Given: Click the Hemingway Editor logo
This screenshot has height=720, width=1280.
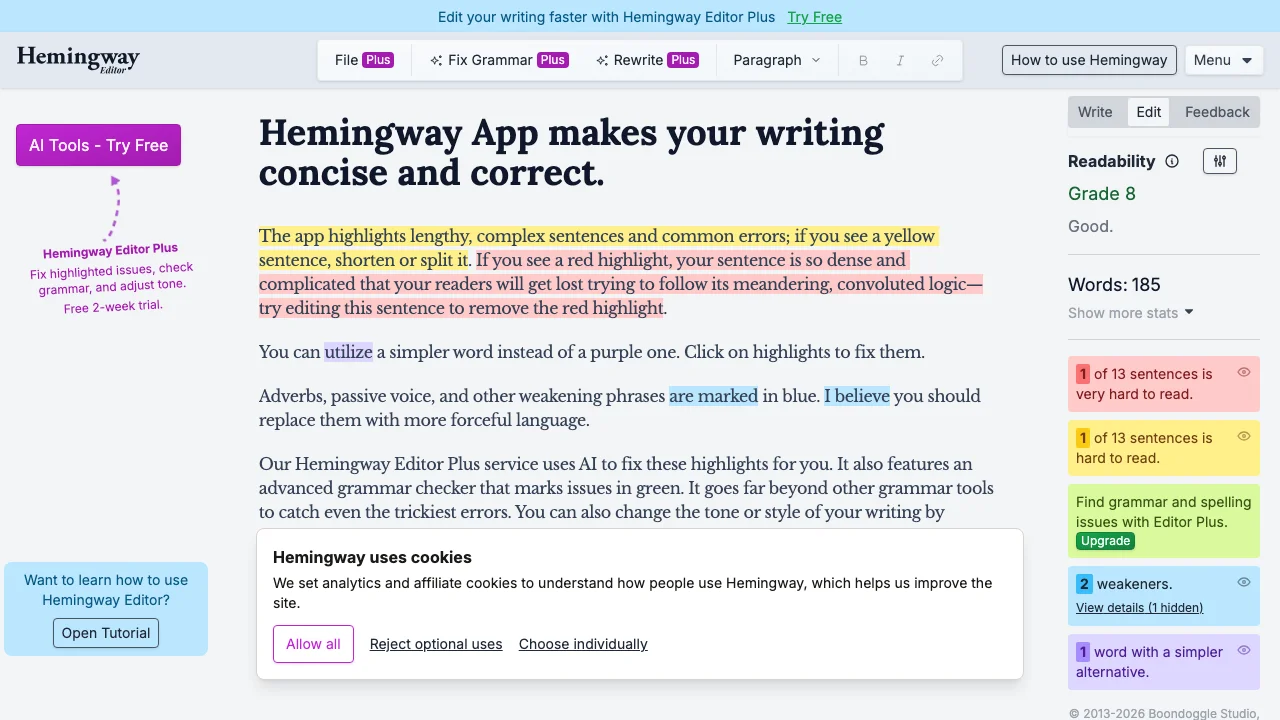Looking at the screenshot, I should point(78,60).
